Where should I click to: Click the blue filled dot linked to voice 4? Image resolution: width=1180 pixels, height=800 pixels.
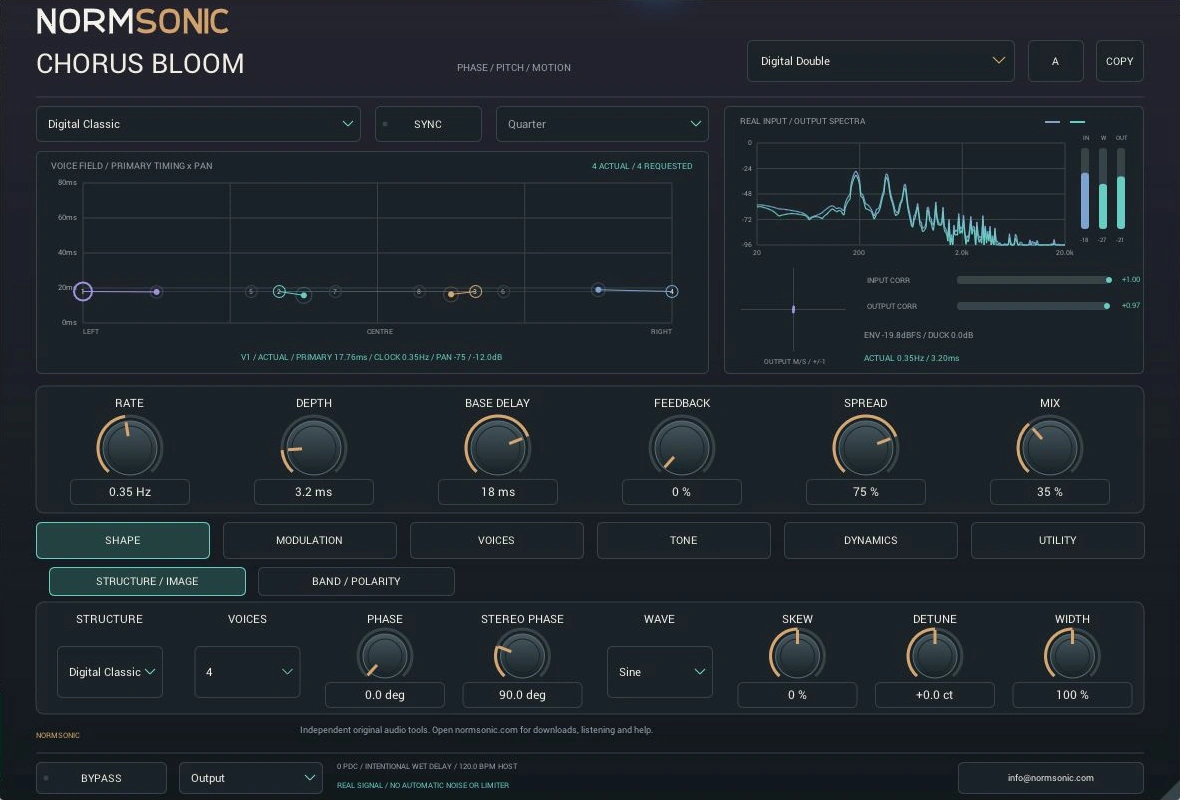[598, 289]
